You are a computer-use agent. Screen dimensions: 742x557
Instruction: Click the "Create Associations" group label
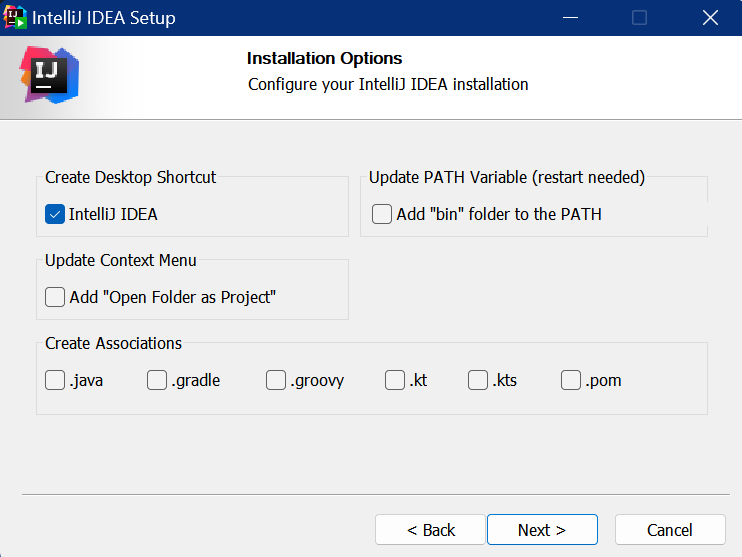coord(114,344)
